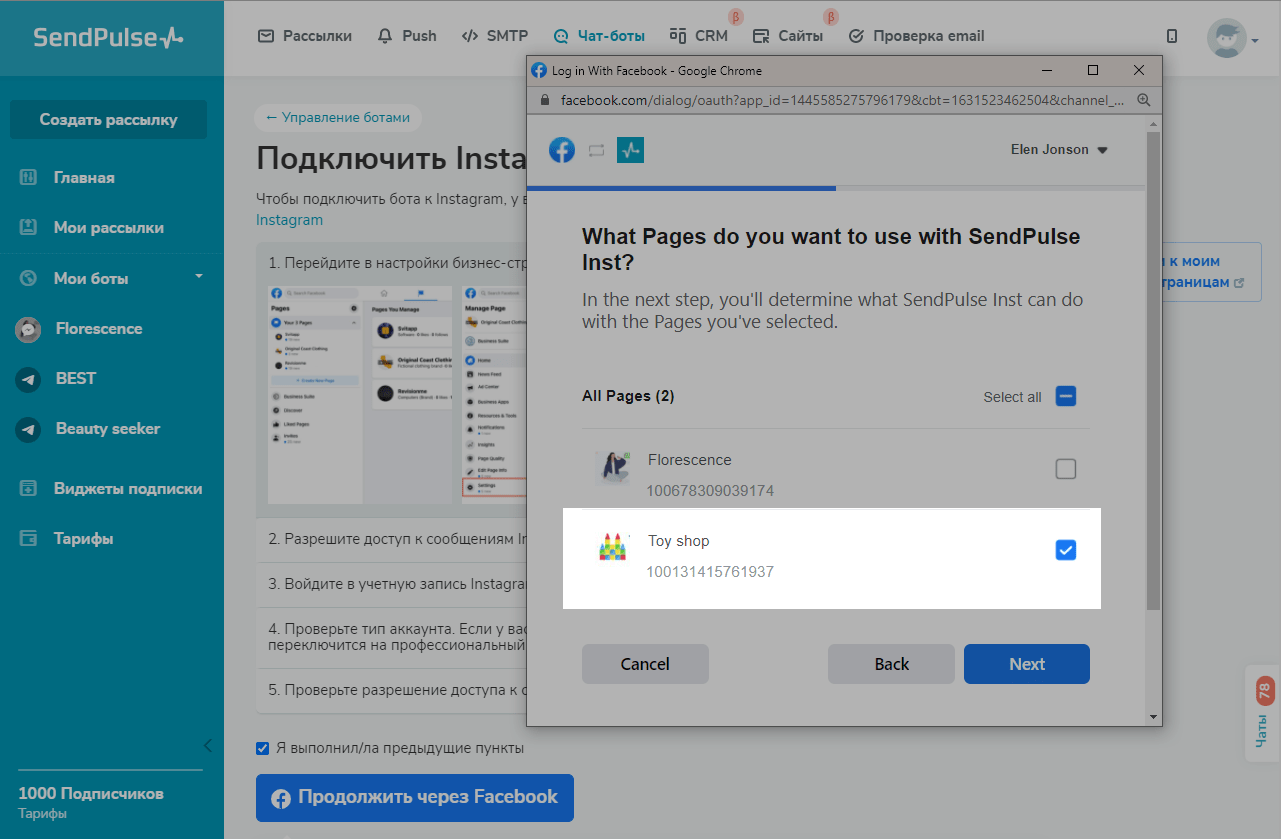Click the SendPulse app icon in the dialog
This screenshot has width=1281, height=839.
[630, 150]
